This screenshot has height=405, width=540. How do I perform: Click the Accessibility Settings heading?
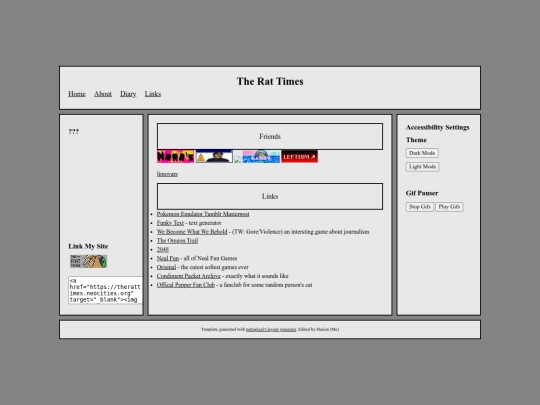(437, 127)
